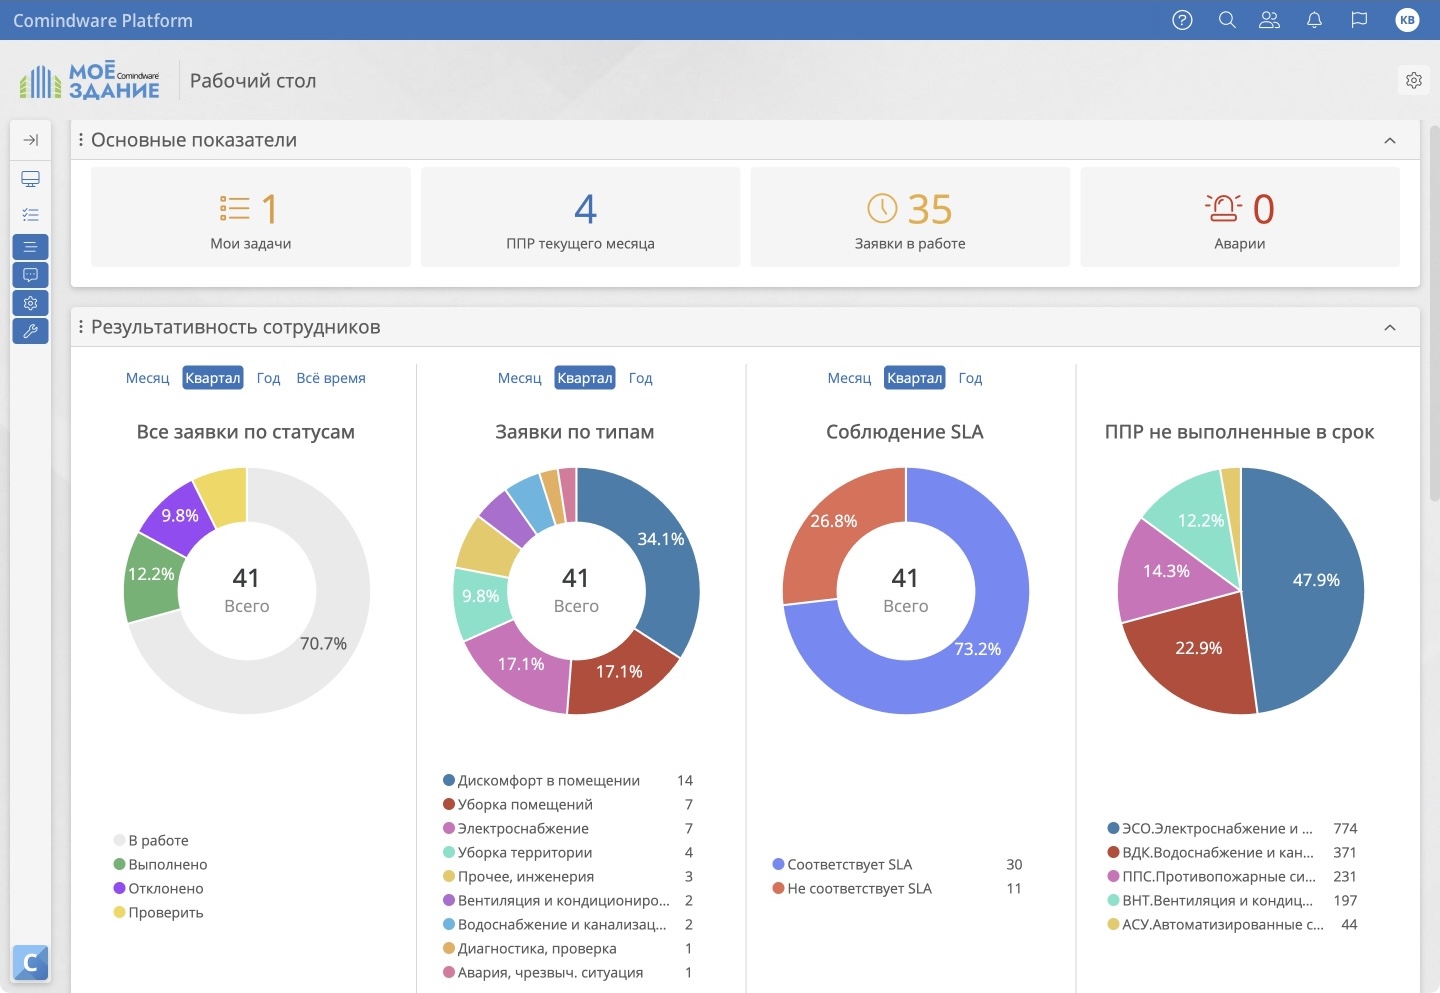Screen dimensions: 1440x993
Task: Open the users group icon
Action: point(1269,20)
